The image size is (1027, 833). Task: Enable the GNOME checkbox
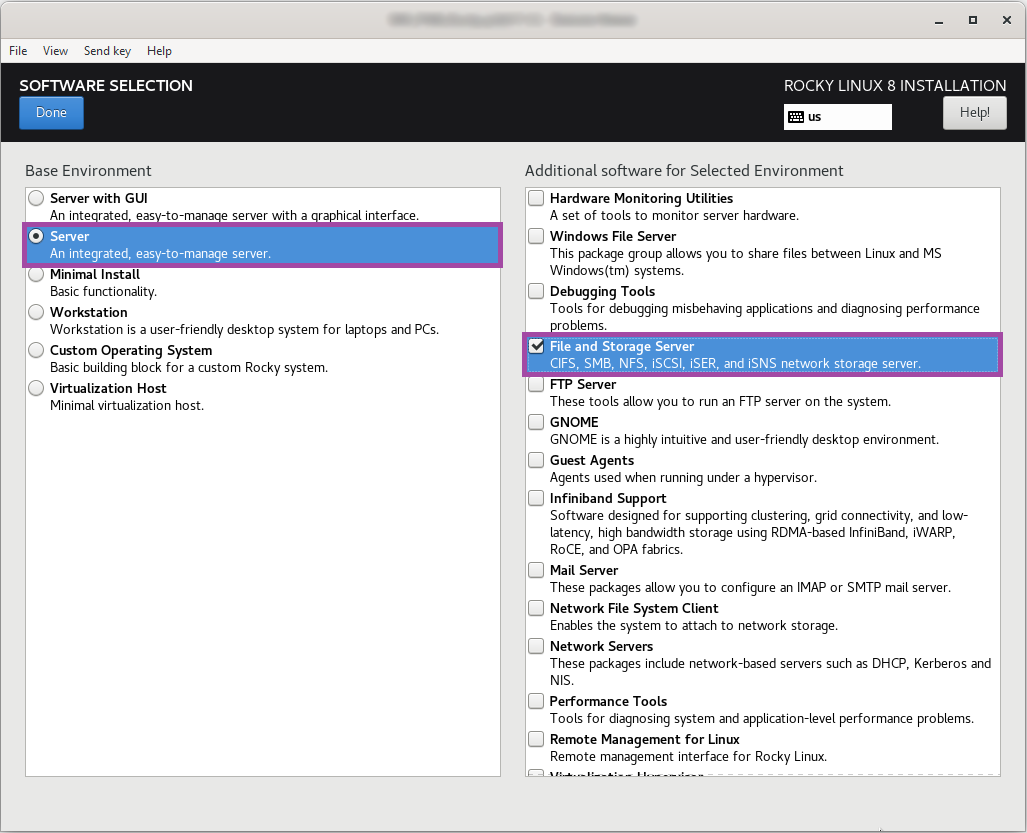tap(536, 422)
